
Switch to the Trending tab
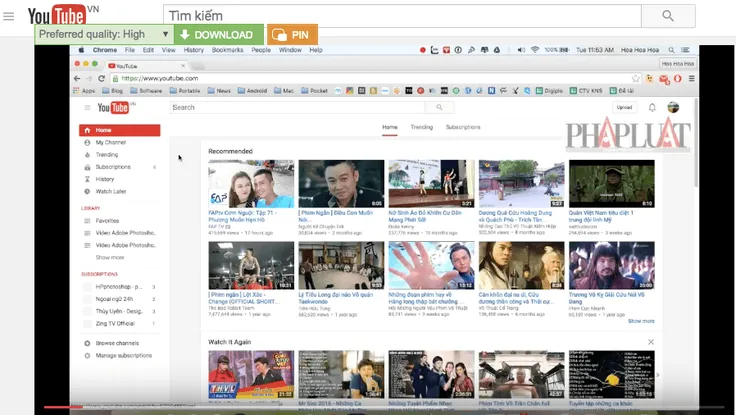click(x=421, y=127)
